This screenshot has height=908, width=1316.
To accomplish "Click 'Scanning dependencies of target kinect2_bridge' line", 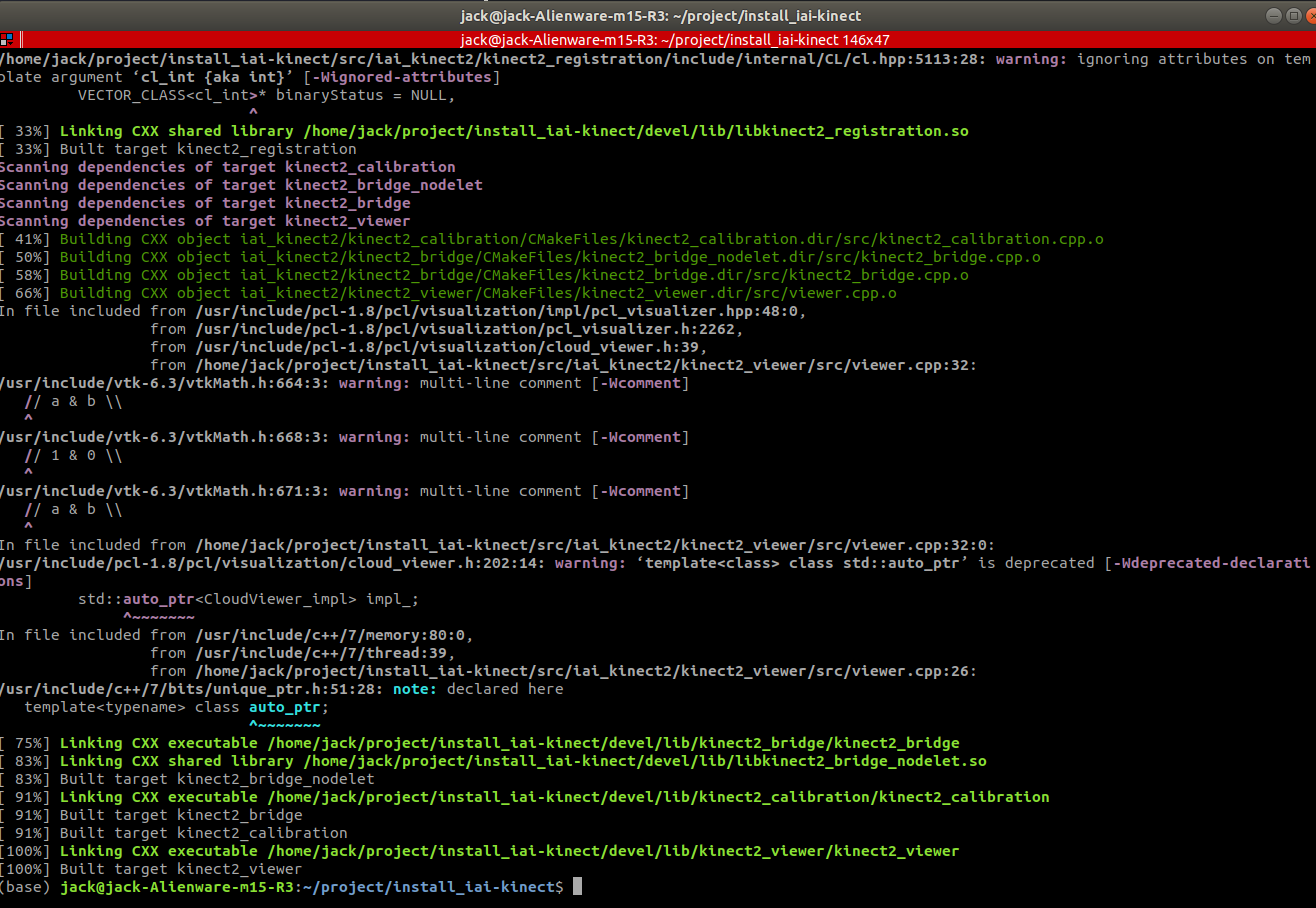I will coord(205,203).
